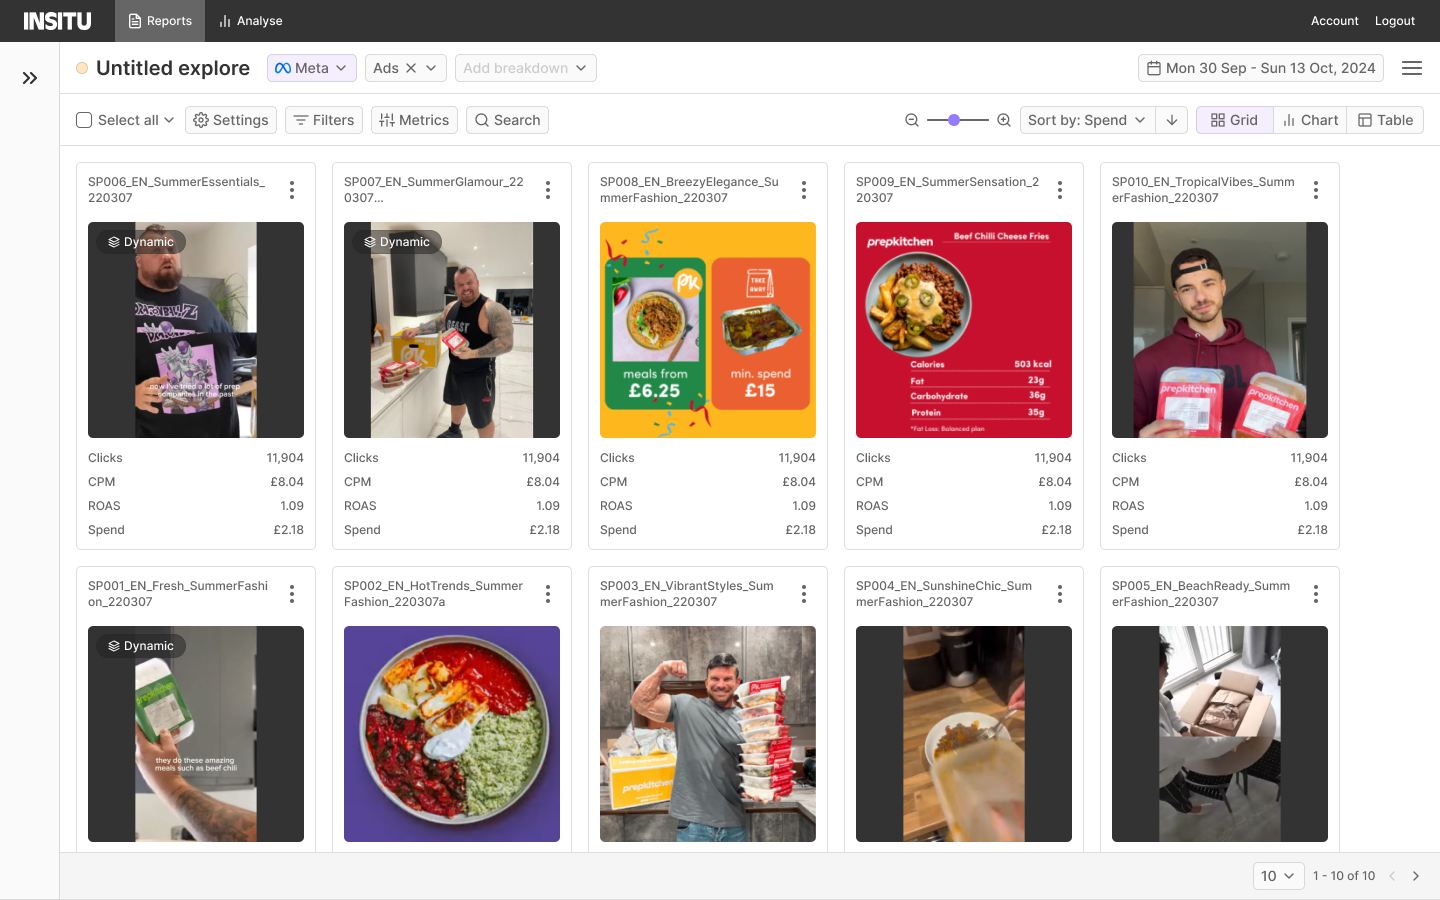Screen dimensions: 1440x900
Task: Expand the Select all dropdown arrow
Action: click(x=169, y=120)
